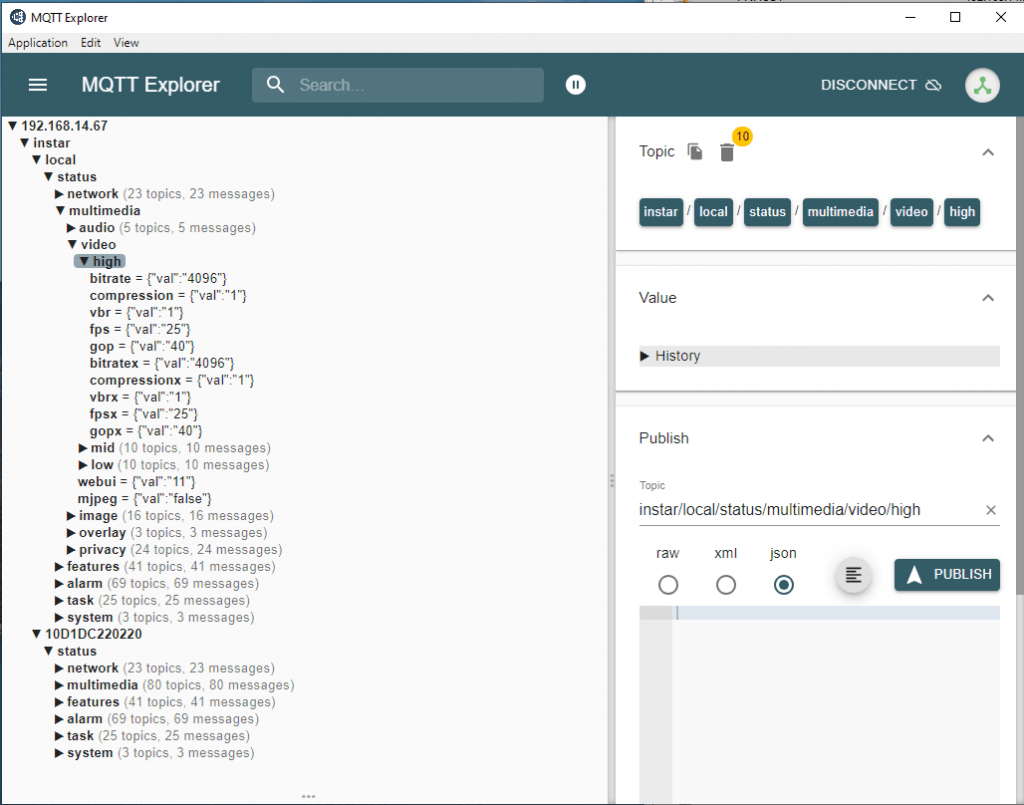Expand the mid video topic node
1024x805 pixels.
tap(83, 448)
